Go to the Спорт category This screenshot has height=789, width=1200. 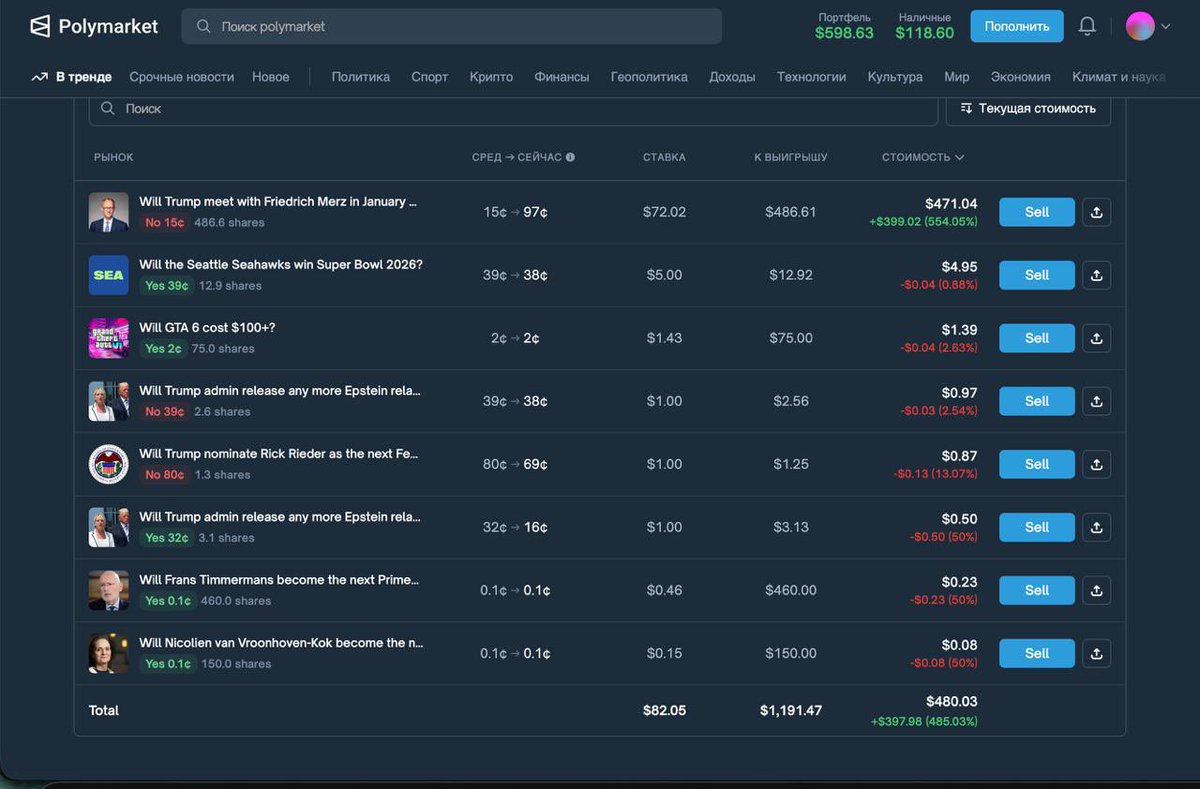(x=430, y=77)
